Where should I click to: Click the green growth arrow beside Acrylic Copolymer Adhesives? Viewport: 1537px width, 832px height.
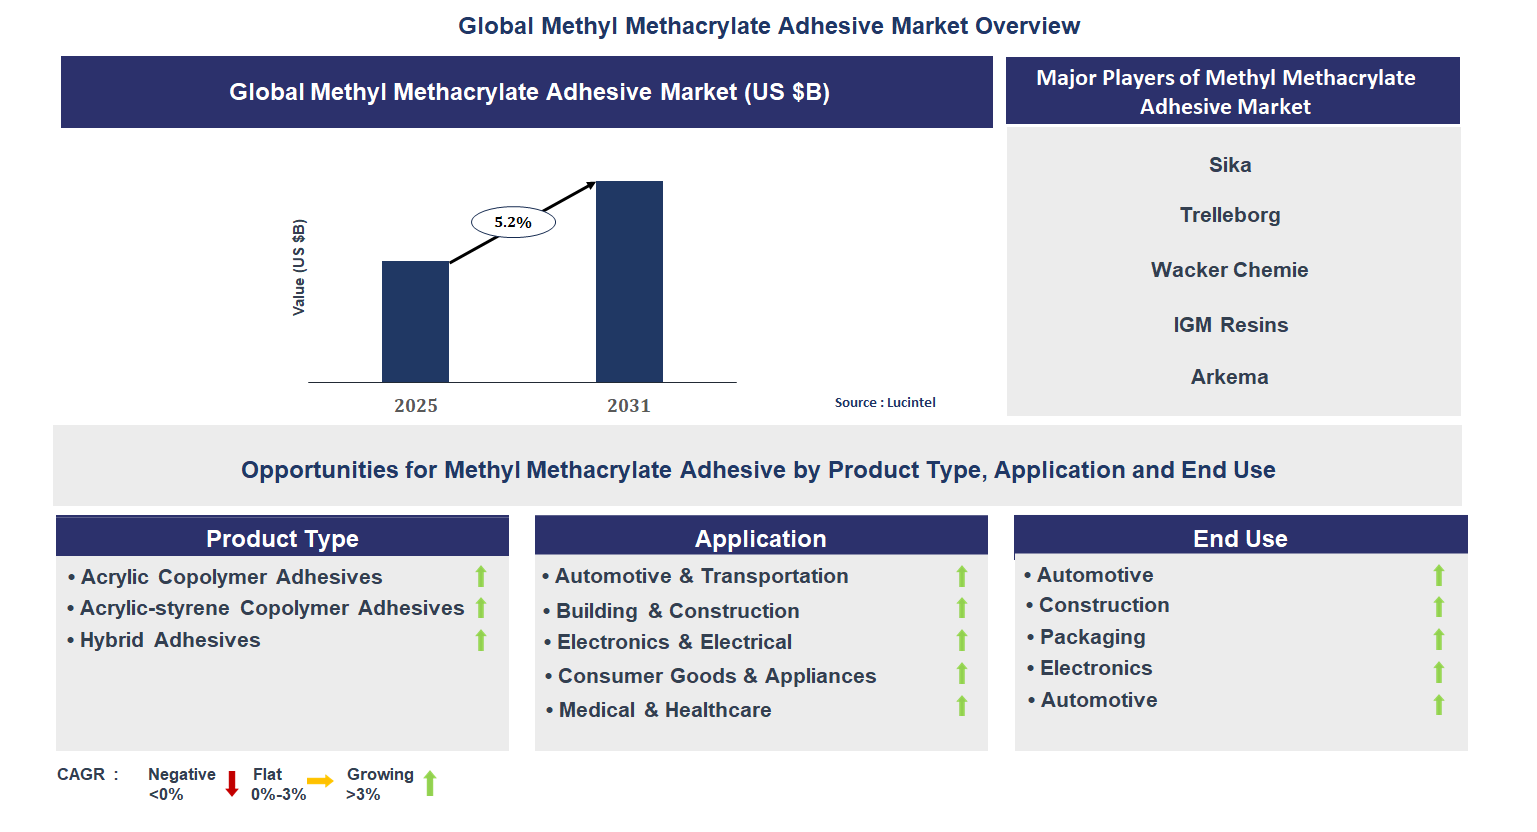click(x=481, y=576)
